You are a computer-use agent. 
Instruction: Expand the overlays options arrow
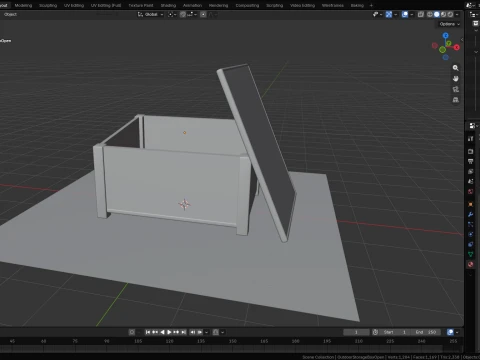(412, 14)
